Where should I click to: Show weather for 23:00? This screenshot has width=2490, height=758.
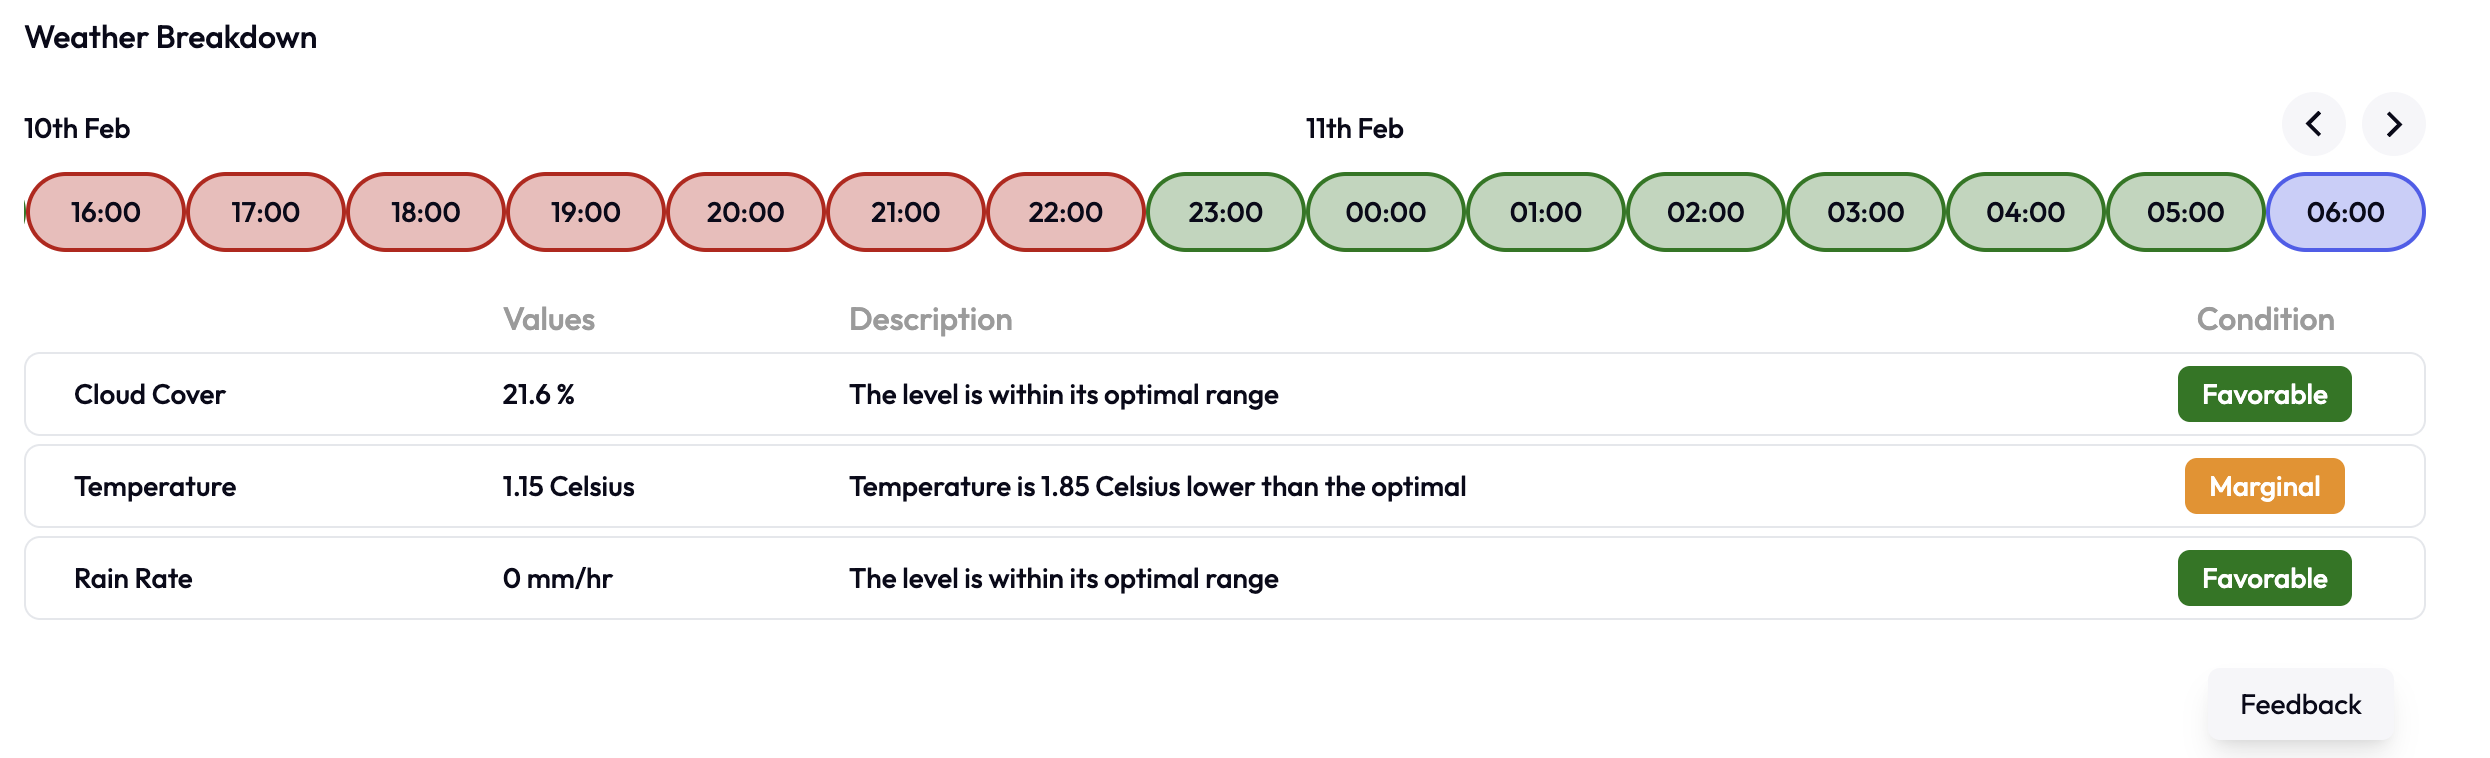click(x=1226, y=212)
